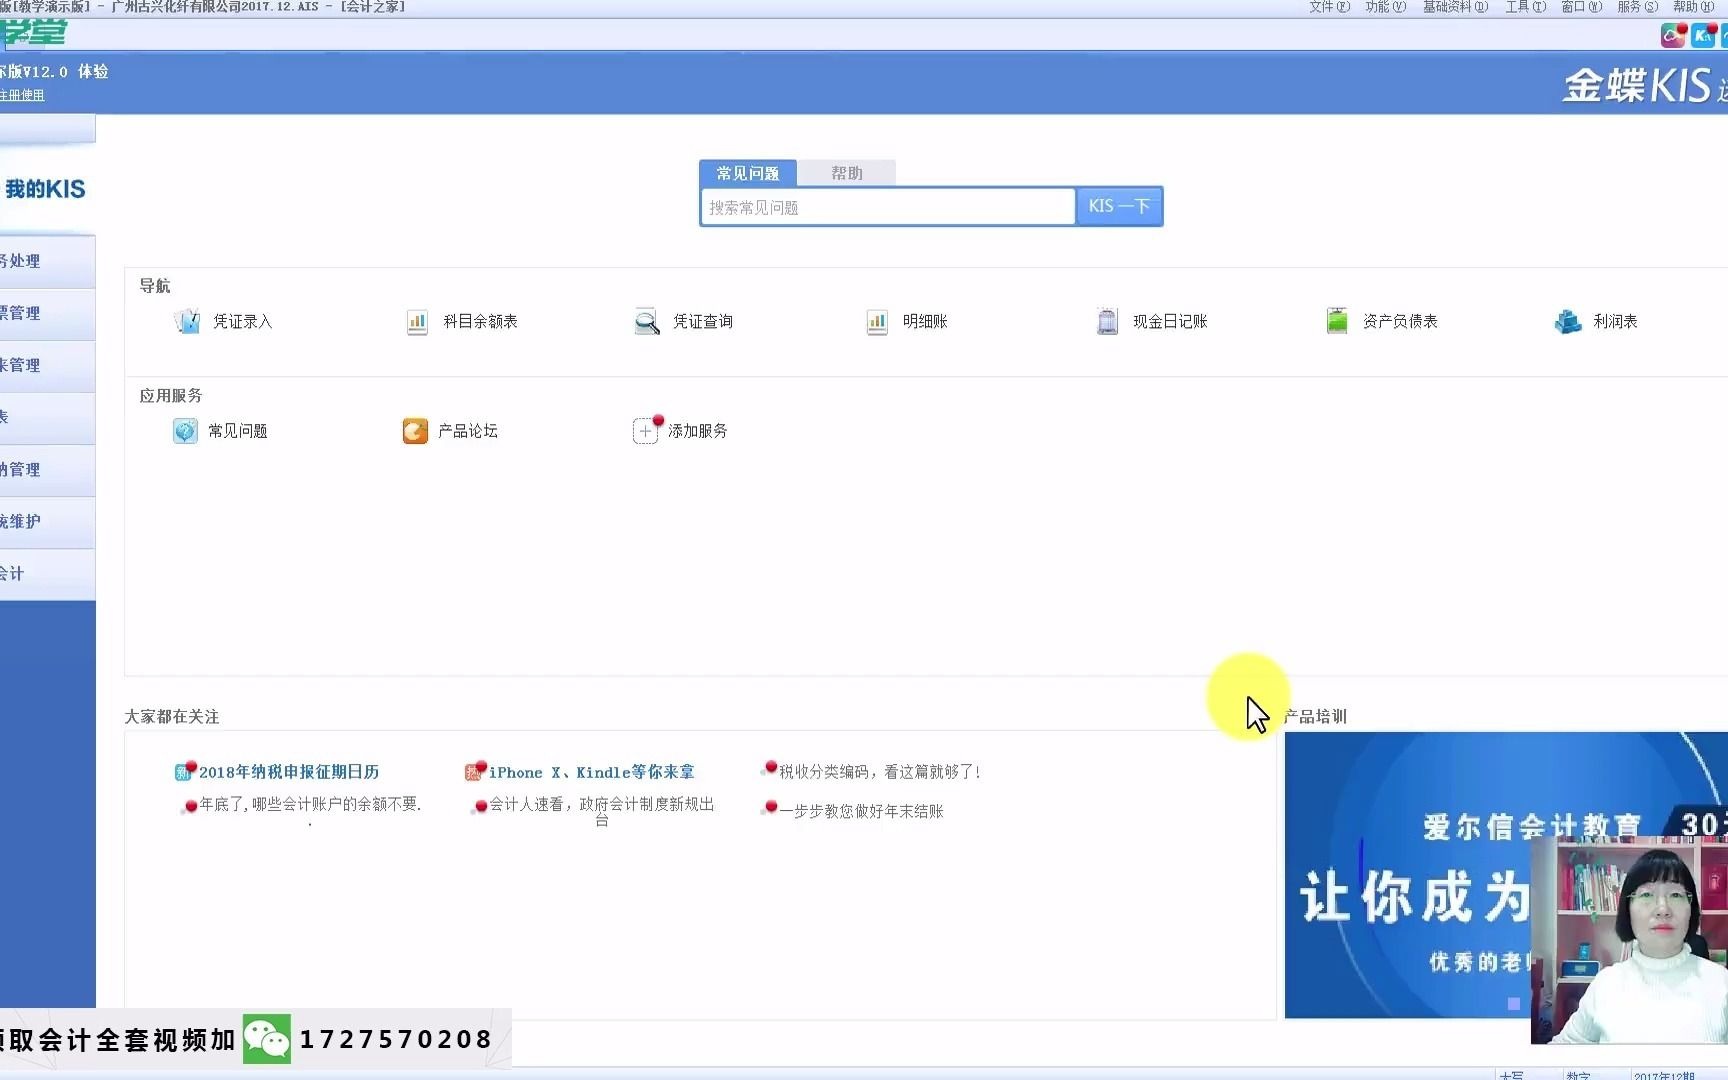Open the 凭证录入 voucher entry icon

187,321
